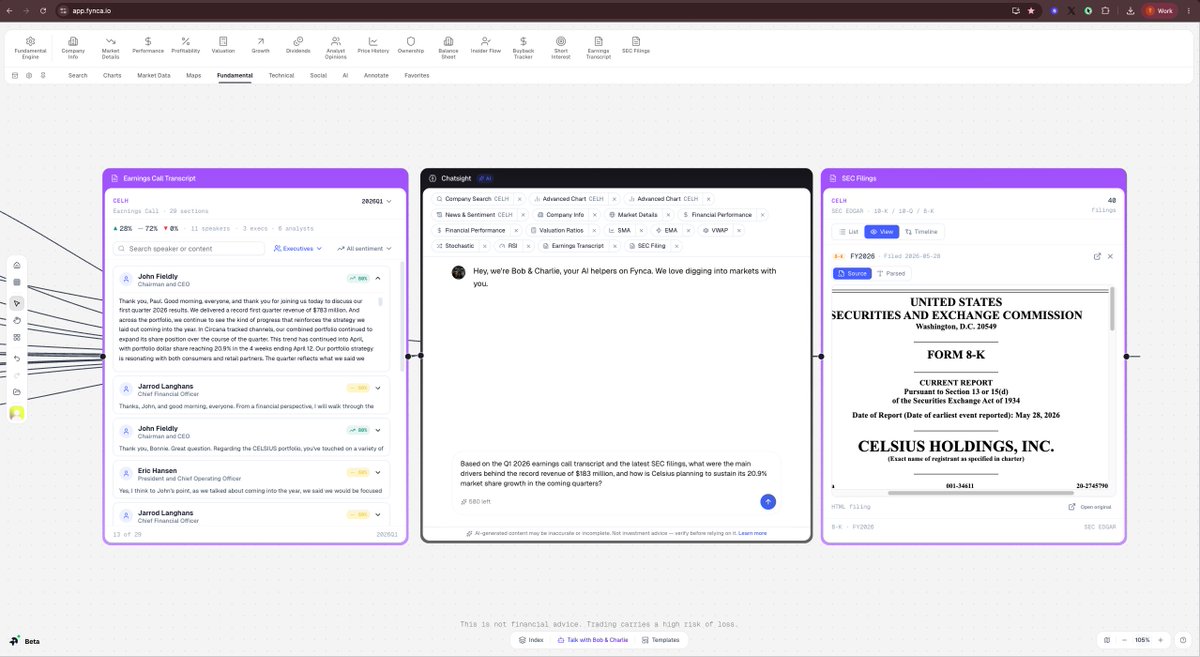The width and height of the screenshot is (1200, 657).
Task: Zoom in with the plus button
Action: coord(1161,640)
